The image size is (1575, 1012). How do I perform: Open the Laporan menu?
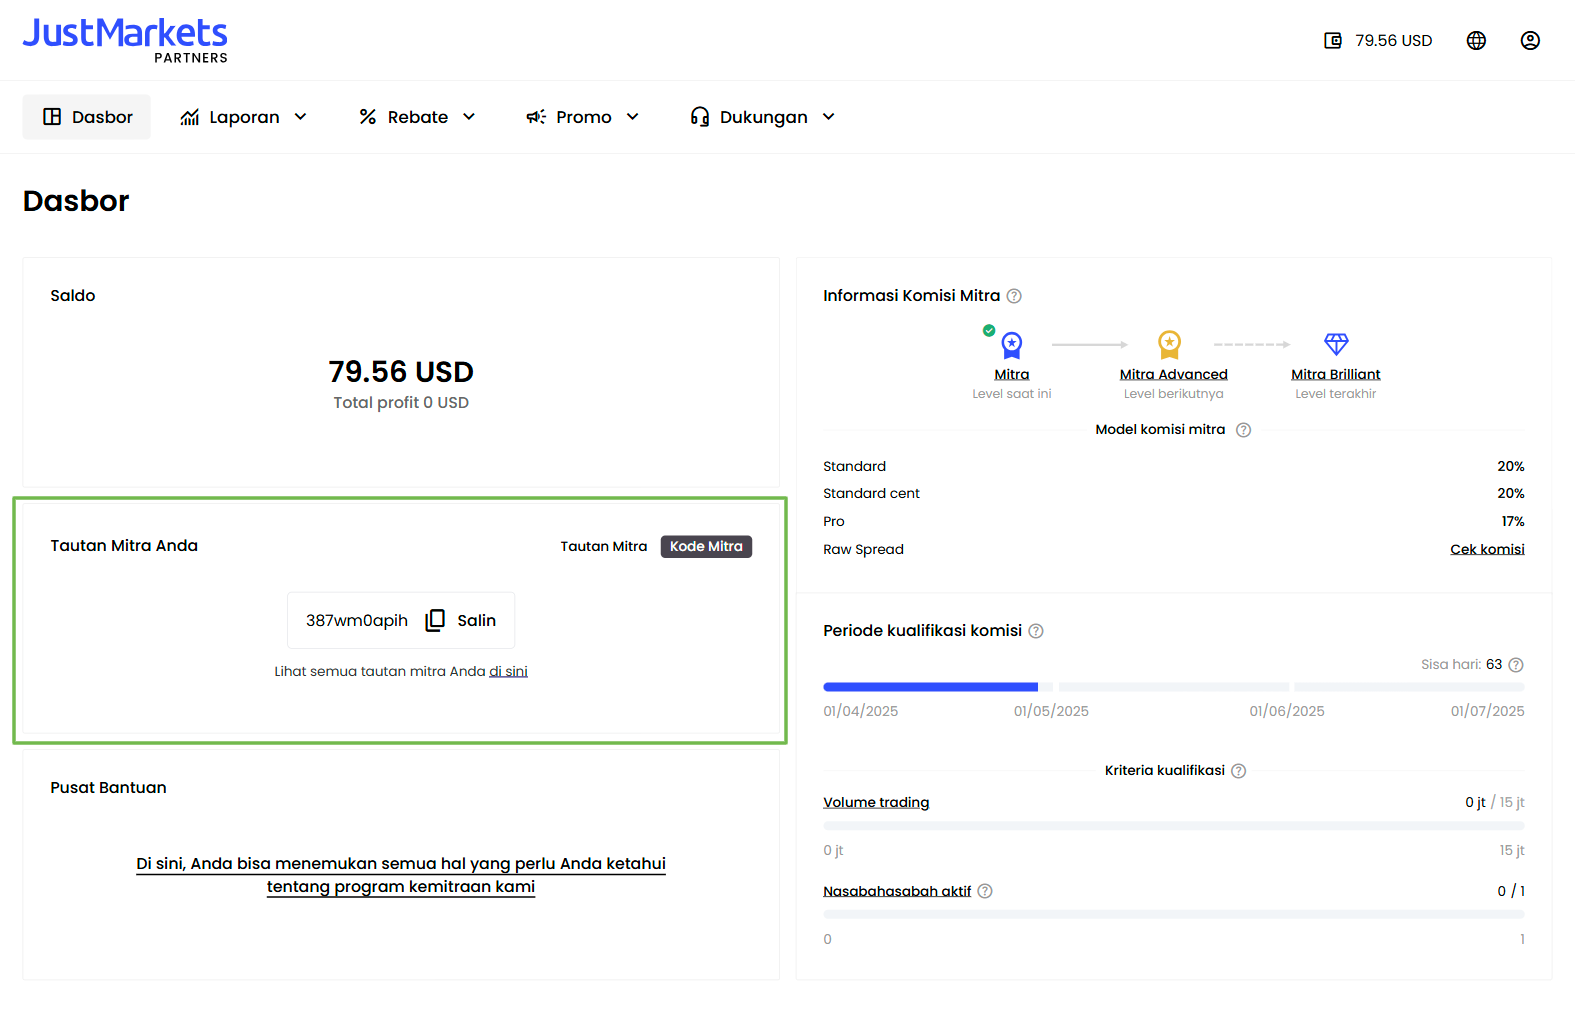(243, 117)
